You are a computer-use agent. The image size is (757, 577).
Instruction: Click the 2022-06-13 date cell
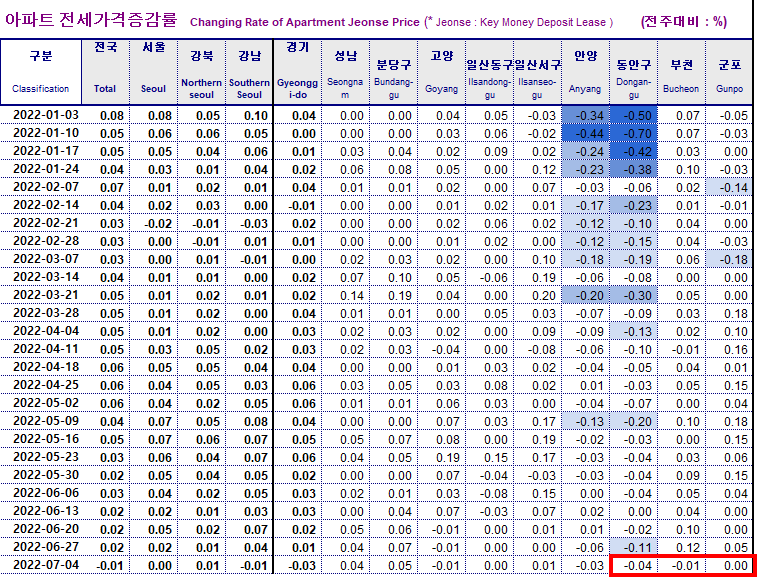tap(41, 511)
